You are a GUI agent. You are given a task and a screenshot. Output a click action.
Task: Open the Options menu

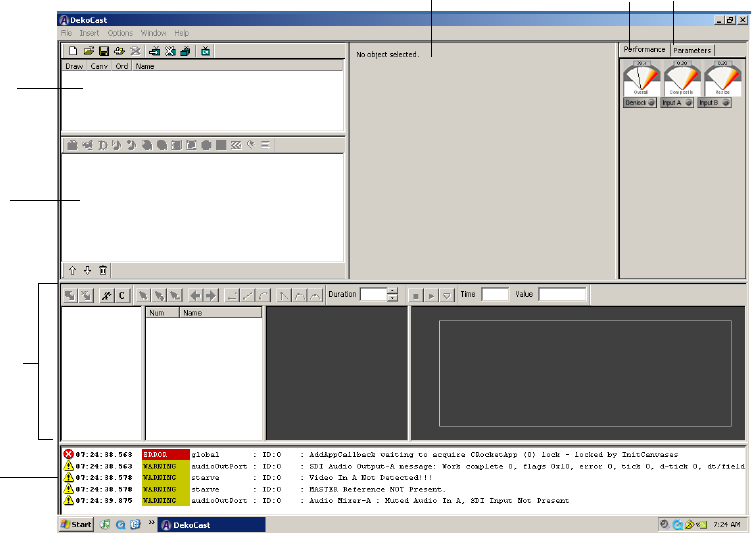120,33
